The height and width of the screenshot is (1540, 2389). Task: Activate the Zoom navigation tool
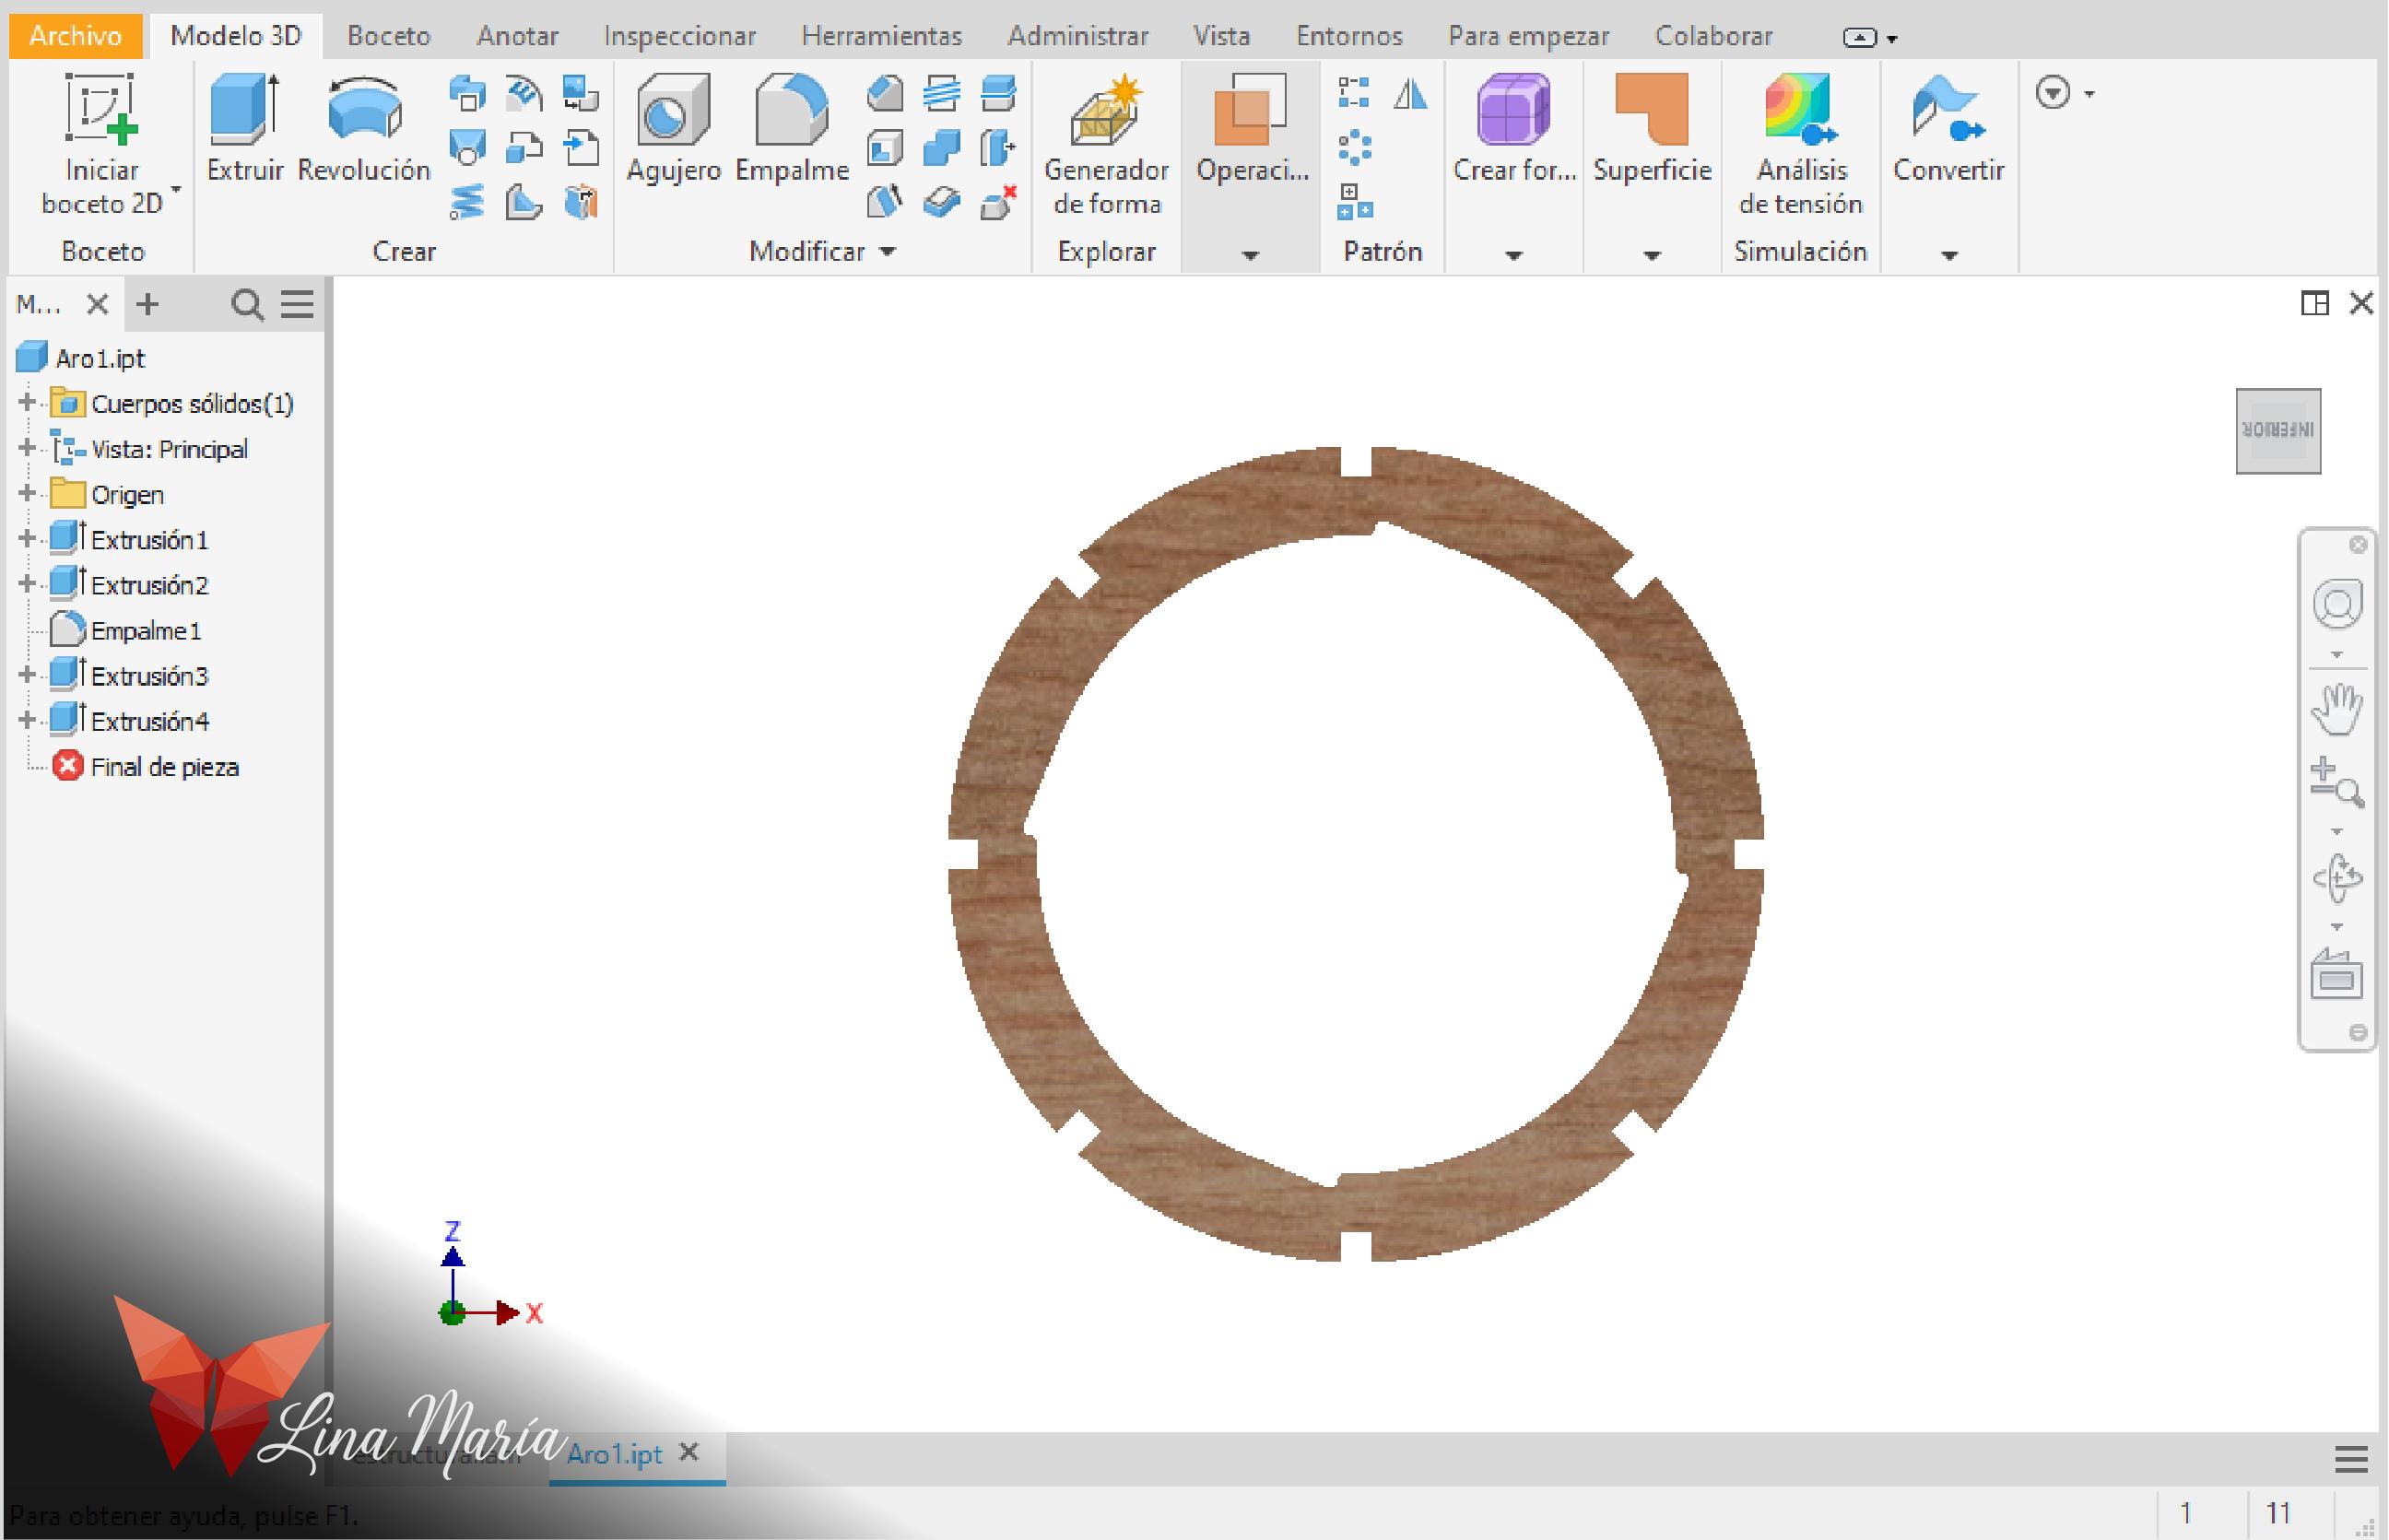[x=2337, y=783]
